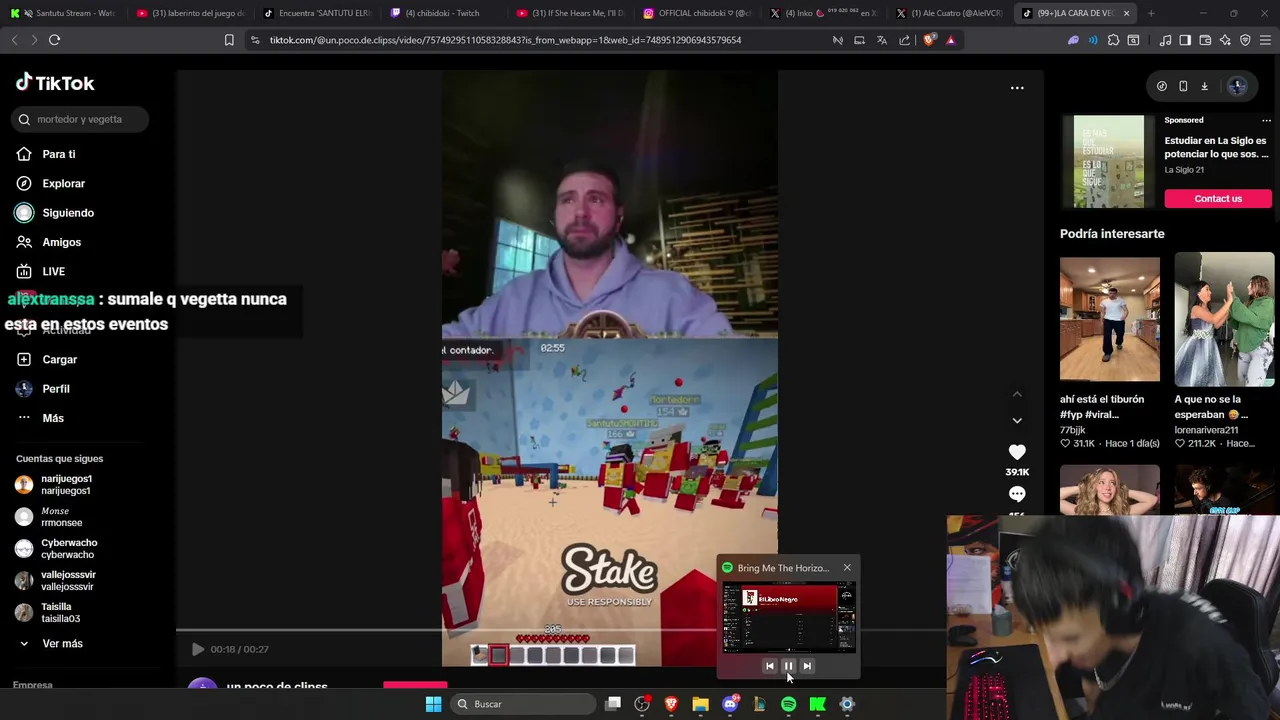Pause playback in Spotify popup
Viewport: 1280px width, 720px height.
[x=788, y=666]
